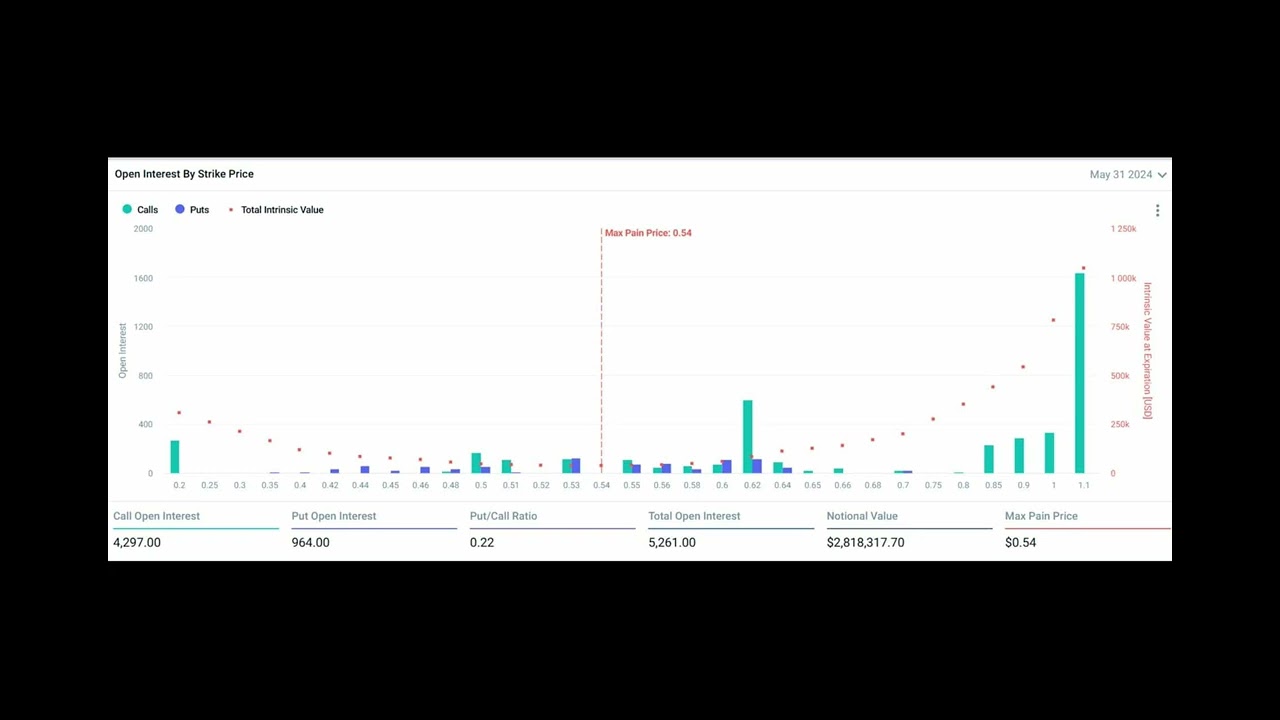
Task: Click the tall Calls bar at strike 1.1
Action: 1080,373
